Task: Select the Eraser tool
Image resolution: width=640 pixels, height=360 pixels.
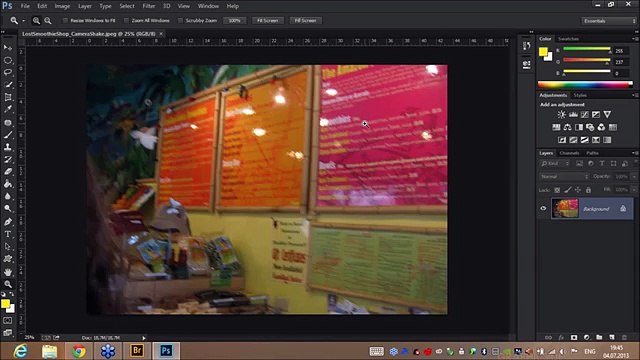Action: pyautogui.click(x=8, y=172)
